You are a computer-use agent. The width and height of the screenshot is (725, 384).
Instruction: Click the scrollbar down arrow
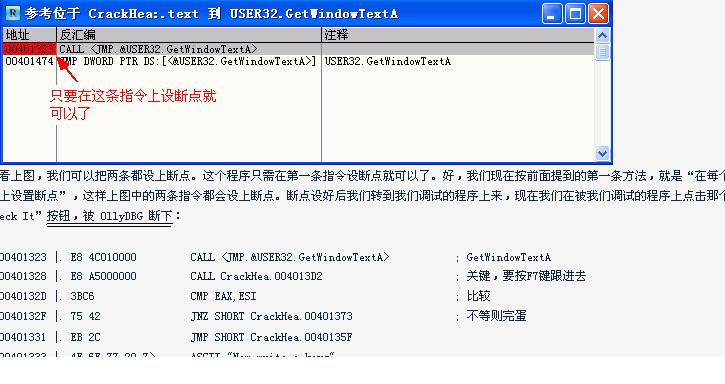click(602, 153)
